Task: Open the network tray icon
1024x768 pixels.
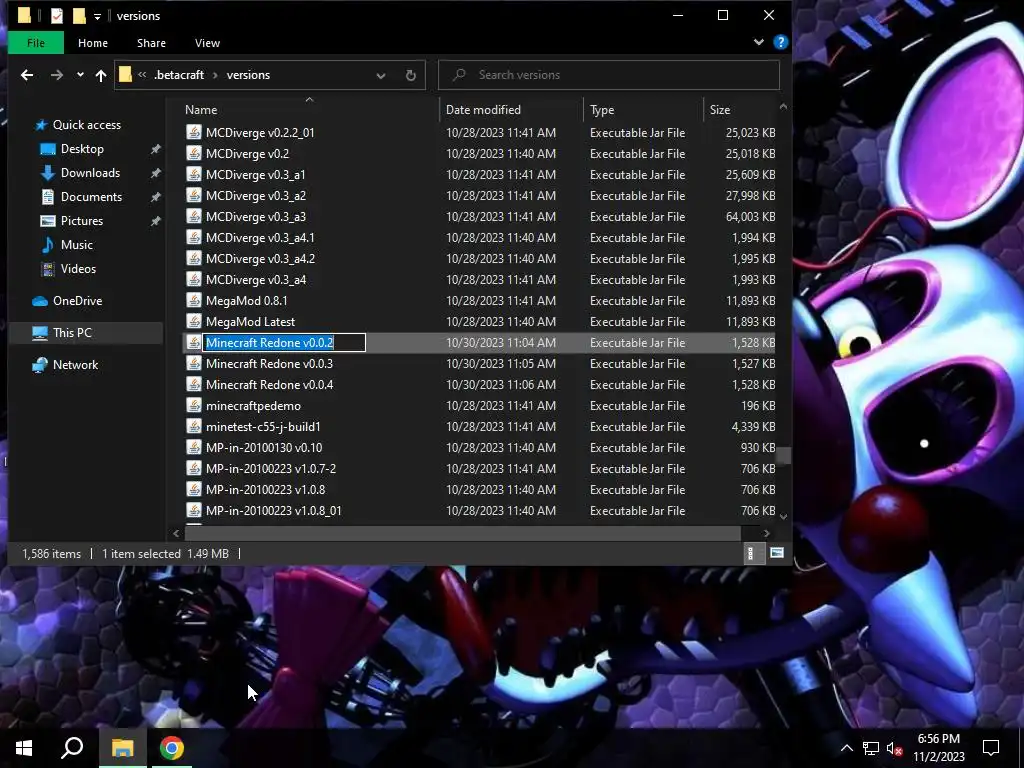Action: pyautogui.click(x=871, y=748)
